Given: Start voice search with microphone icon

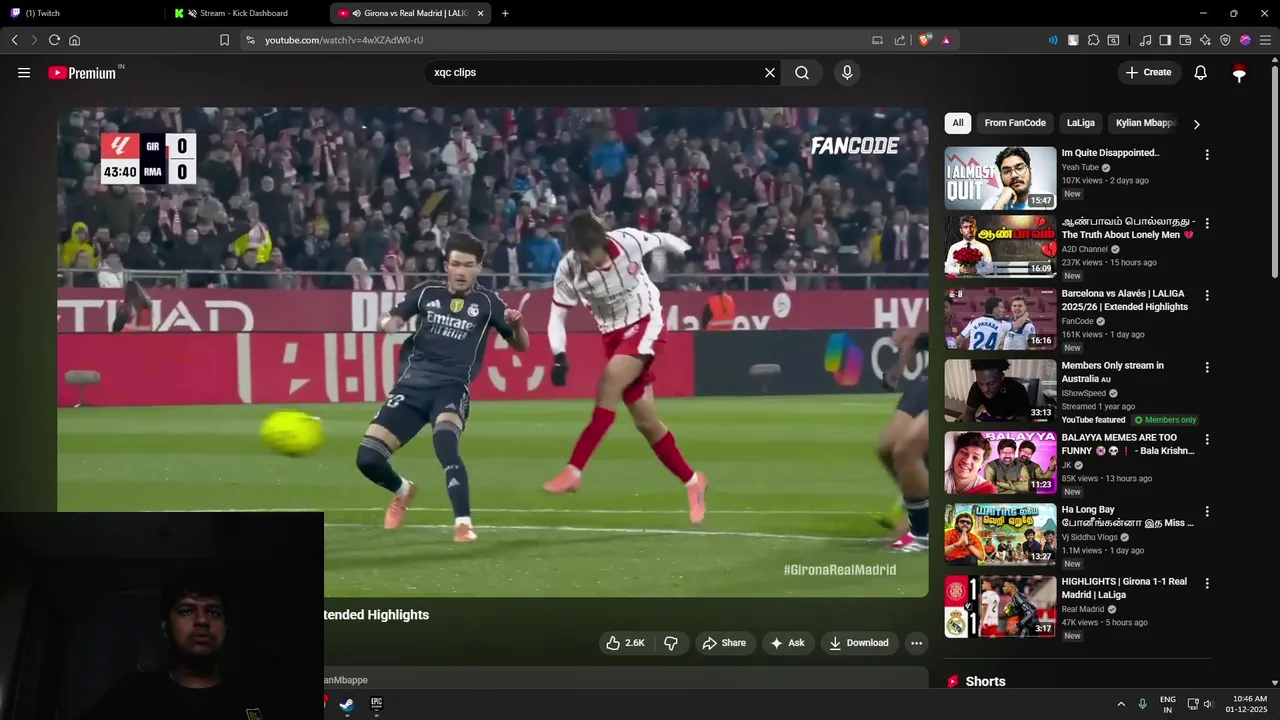Looking at the screenshot, I should tap(847, 73).
